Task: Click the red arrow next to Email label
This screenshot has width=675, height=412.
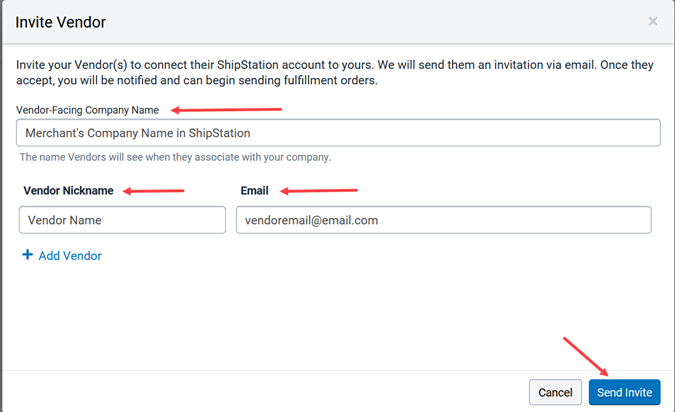Action: [x=320, y=190]
